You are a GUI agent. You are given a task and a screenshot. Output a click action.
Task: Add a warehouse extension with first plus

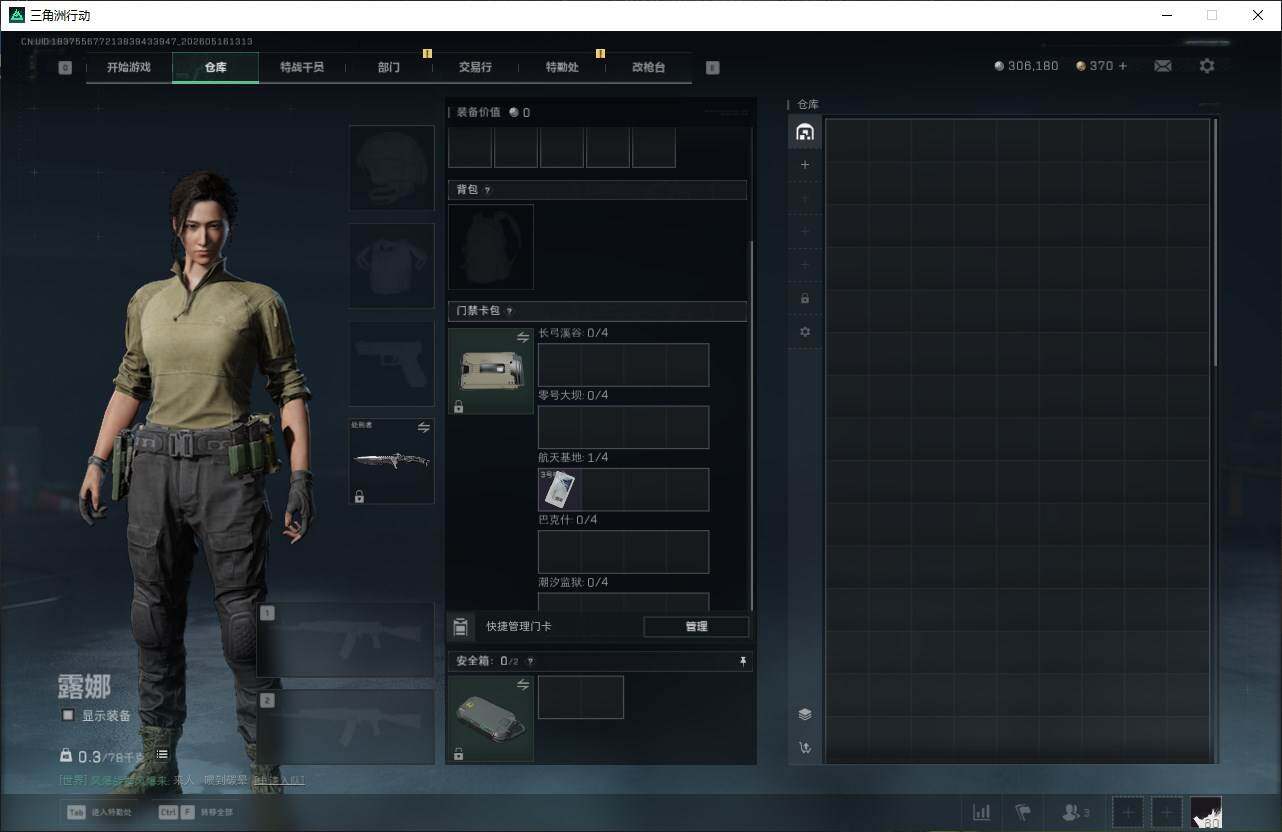(805, 165)
